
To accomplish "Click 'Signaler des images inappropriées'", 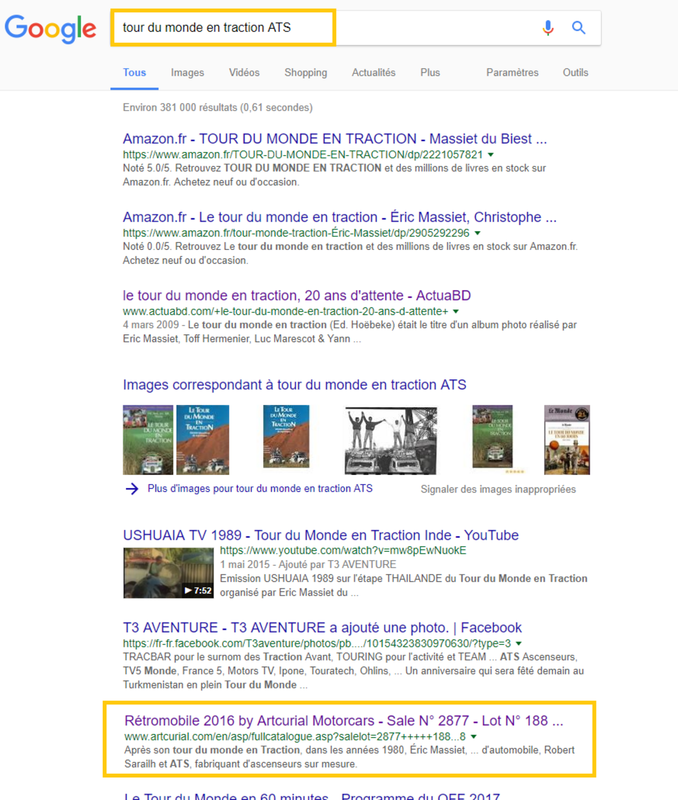I will [x=498, y=489].
